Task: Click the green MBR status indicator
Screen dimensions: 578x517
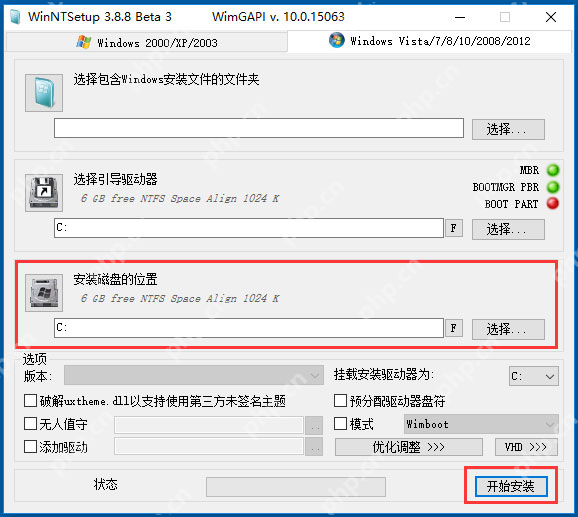Action: click(553, 170)
